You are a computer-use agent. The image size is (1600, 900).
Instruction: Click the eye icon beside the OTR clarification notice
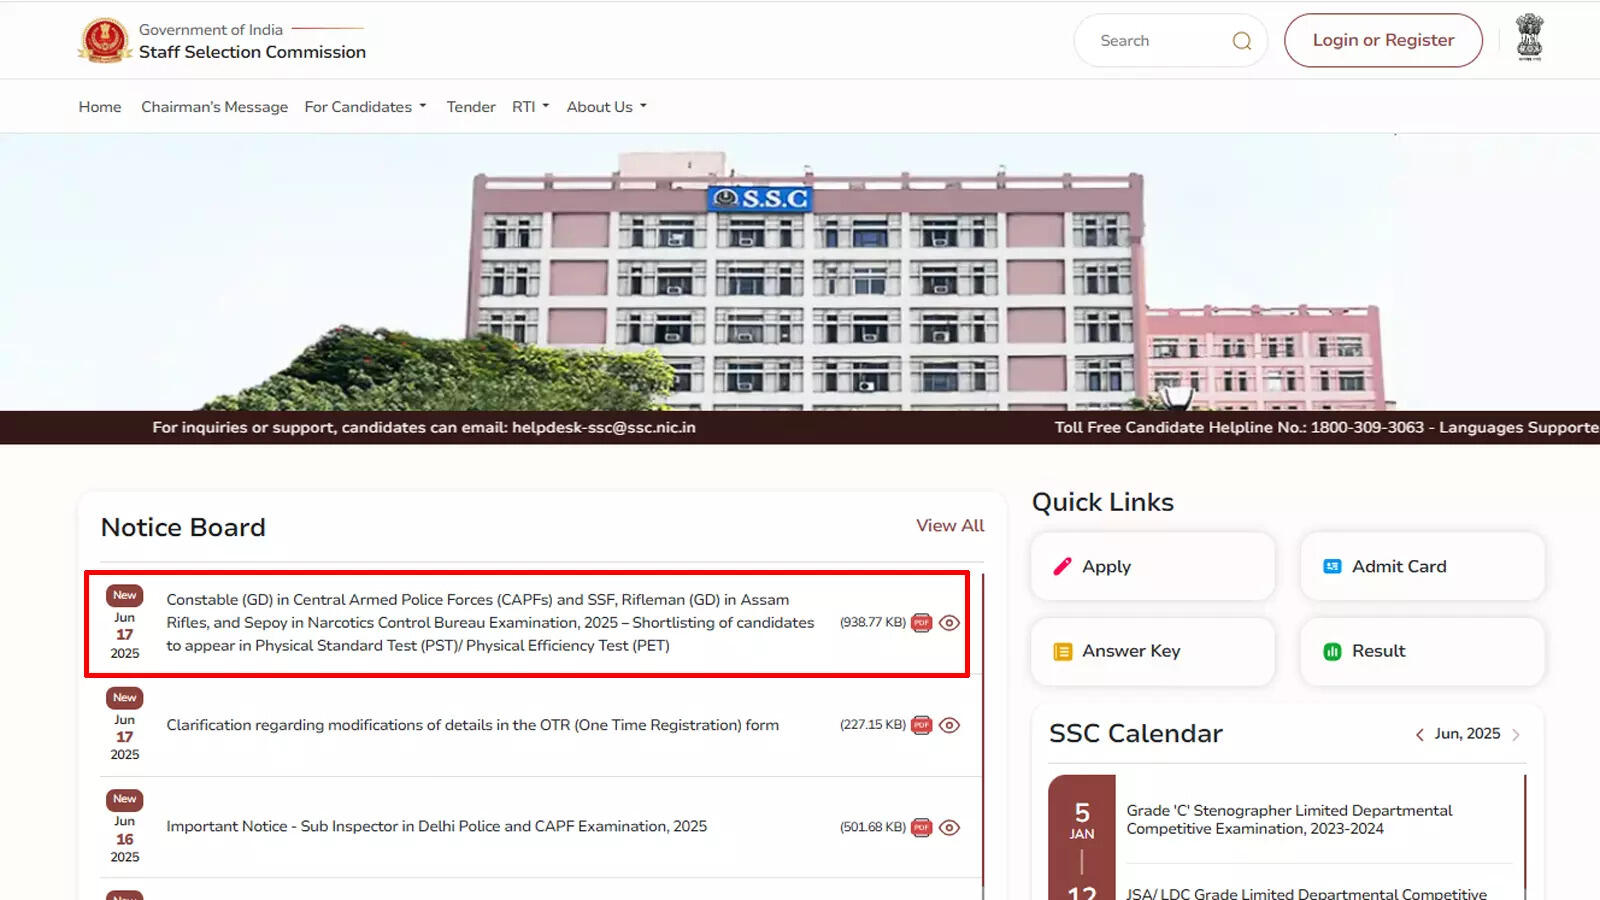point(949,725)
